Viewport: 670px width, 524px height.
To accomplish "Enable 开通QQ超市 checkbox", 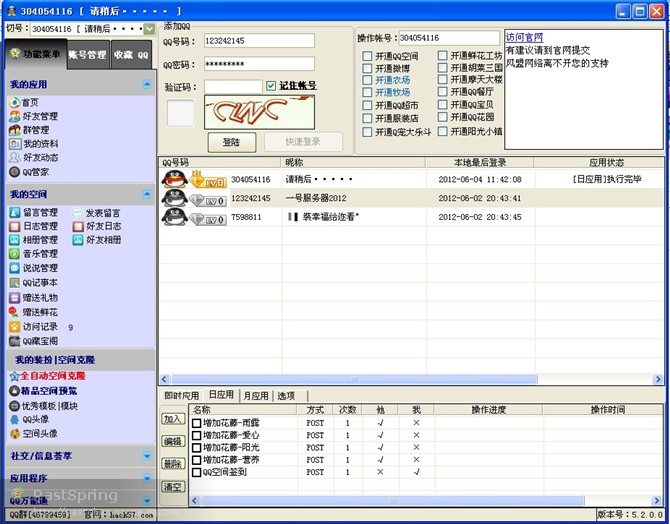I will click(x=367, y=105).
